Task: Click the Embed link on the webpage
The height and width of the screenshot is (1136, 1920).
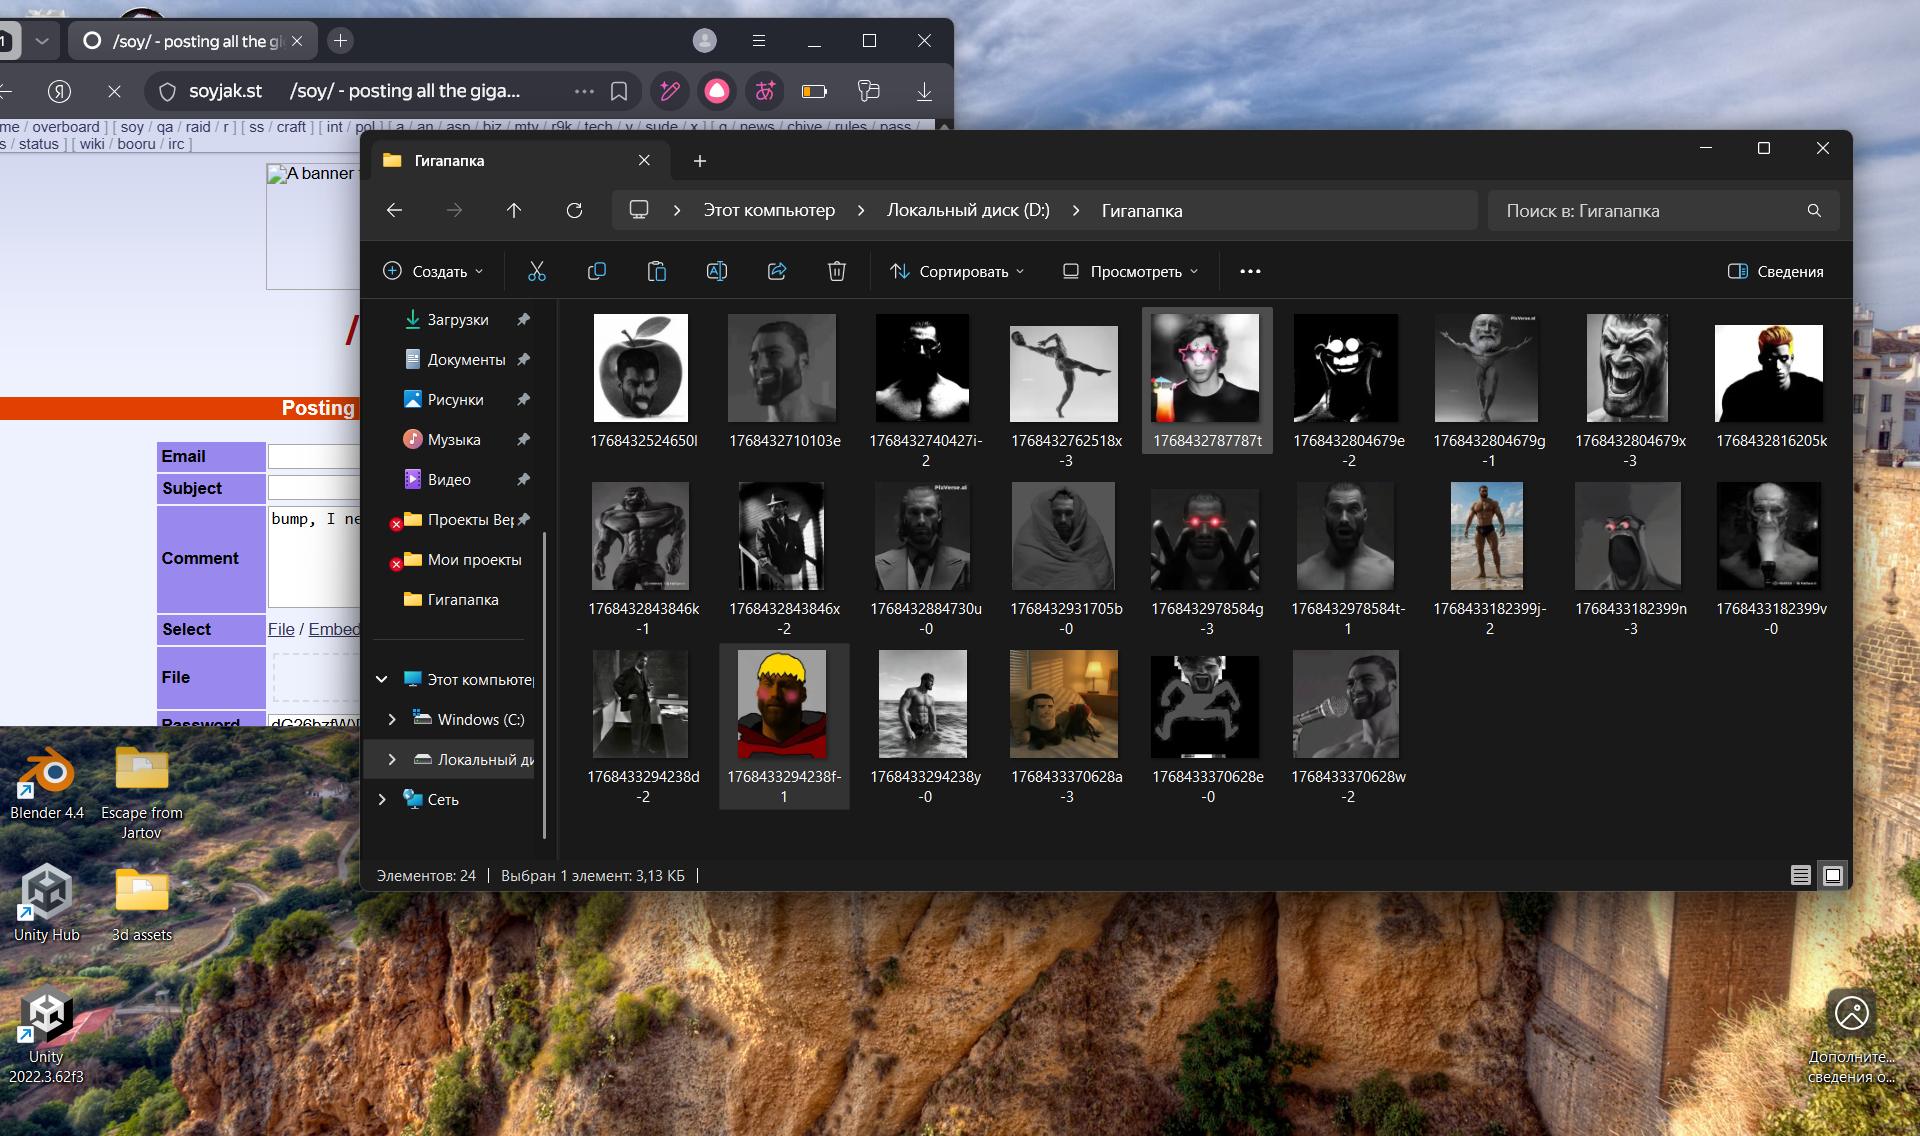Action: coord(333,629)
